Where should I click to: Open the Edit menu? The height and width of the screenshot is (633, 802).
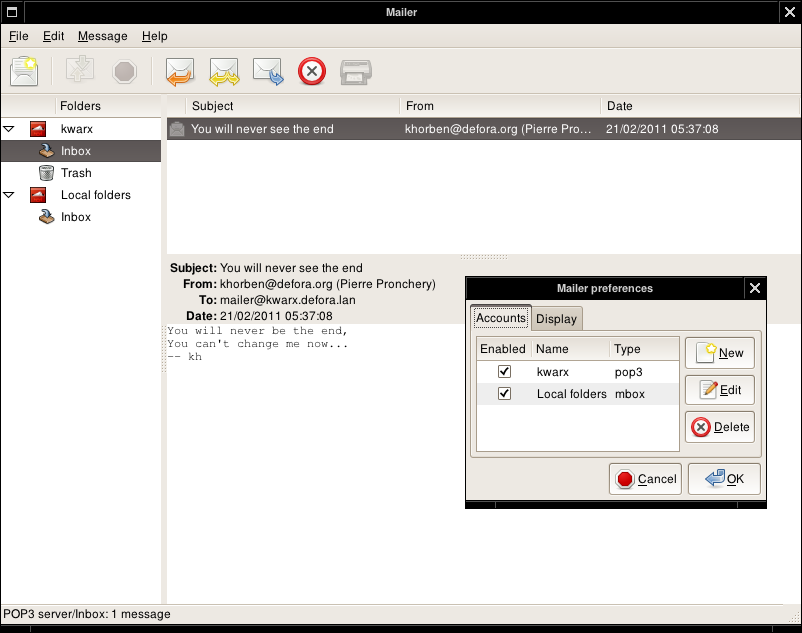pyautogui.click(x=53, y=36)
